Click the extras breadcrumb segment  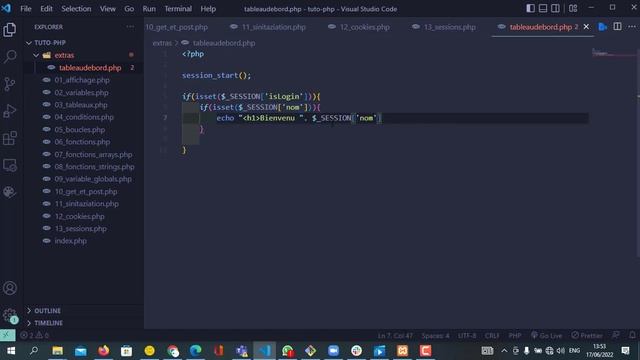pyautogui.click(x=162, y=43)
